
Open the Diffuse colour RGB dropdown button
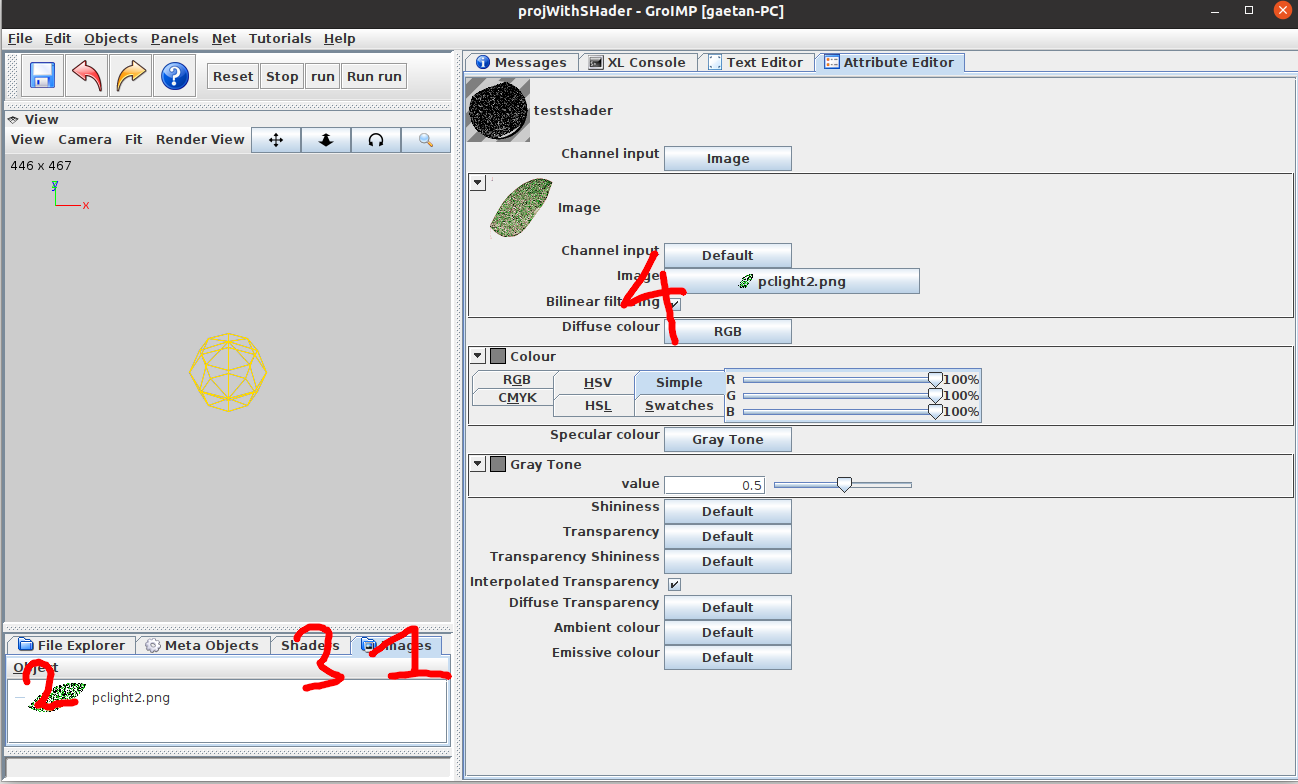[x=727, y=331]
